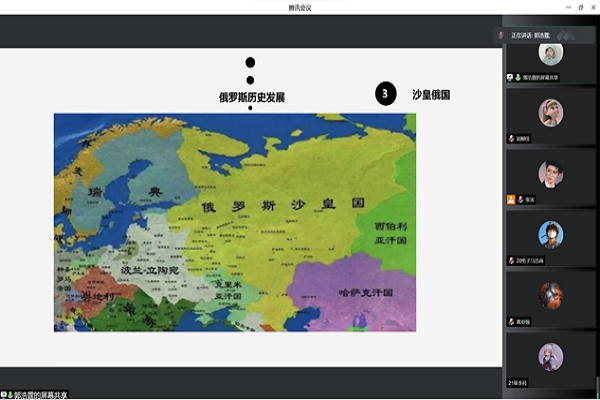600x400 pixels.
Task: Click the black circled number 3 on slide
Action: coord(385,94)
